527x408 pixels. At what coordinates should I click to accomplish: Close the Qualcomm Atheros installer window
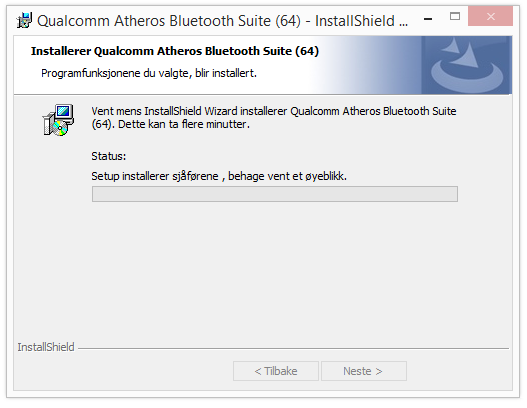pyautogui.click(x=490, y=16)
